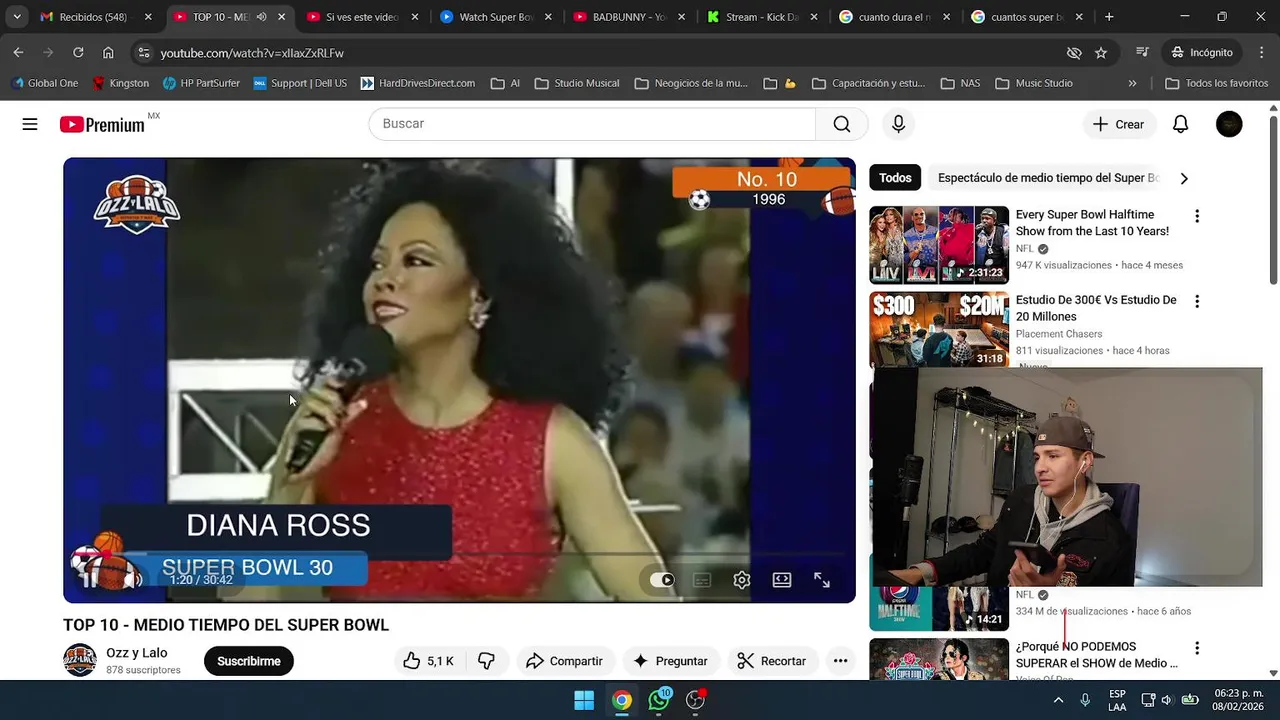Expand hidden bookmarks chevron
Viewport: 1280px width, 720px height.
(1132, 83)
